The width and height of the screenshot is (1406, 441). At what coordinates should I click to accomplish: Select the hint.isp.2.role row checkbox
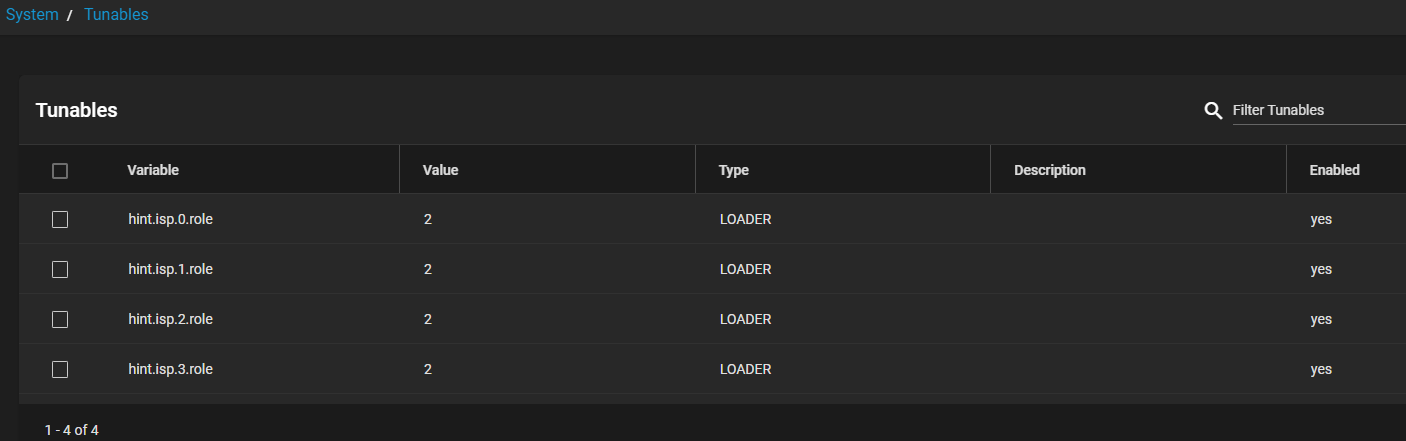(x=60, y=320)
